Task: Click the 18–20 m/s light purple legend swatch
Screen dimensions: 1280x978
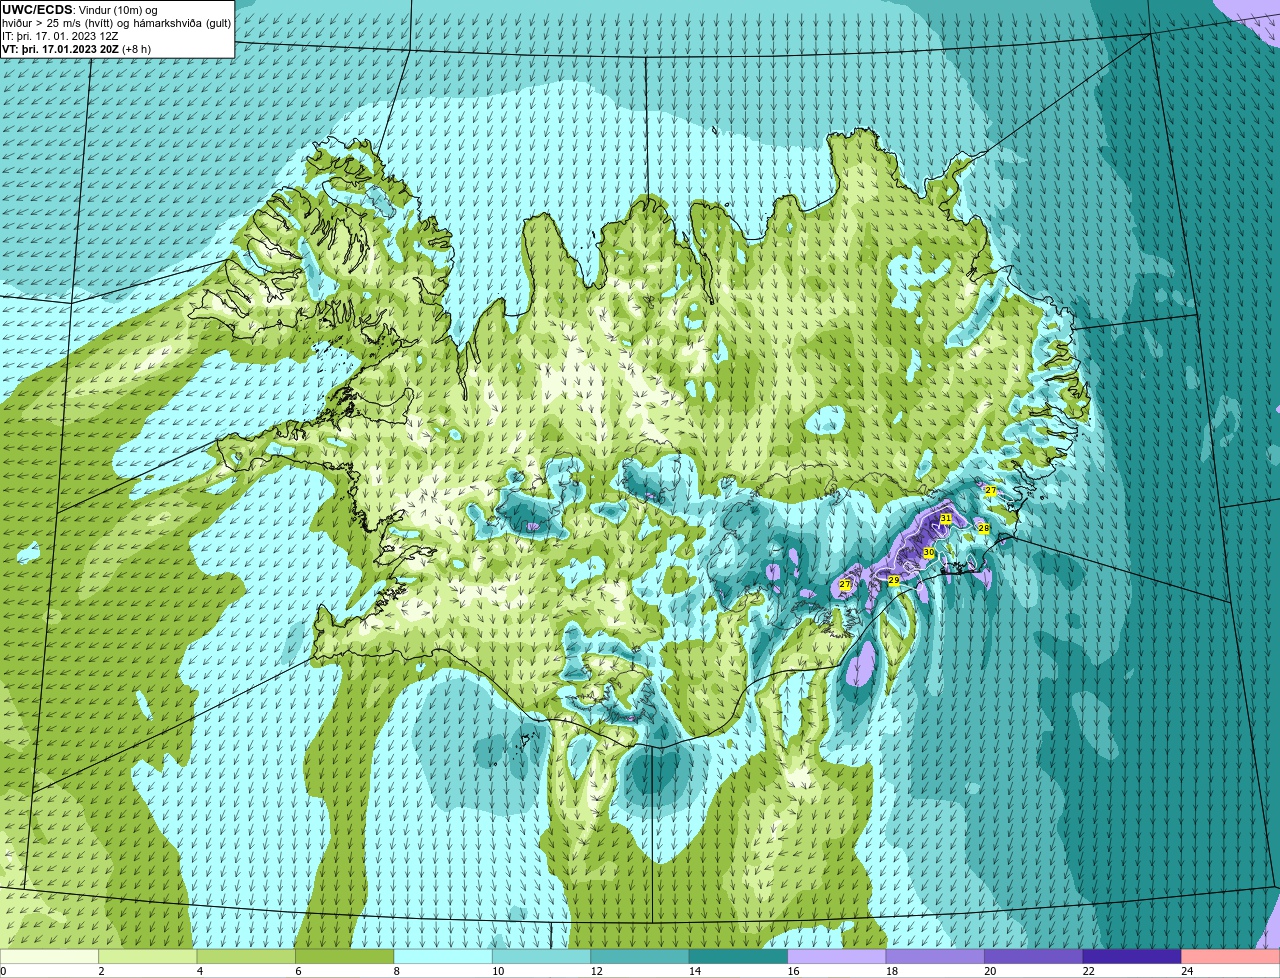Action: (x=936, y=956)
